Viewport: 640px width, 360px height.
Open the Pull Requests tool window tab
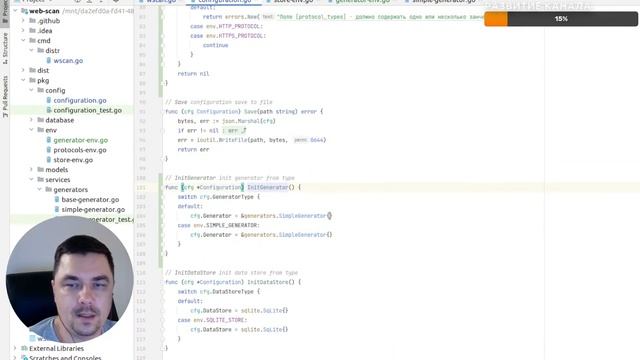tap(5, 96)
